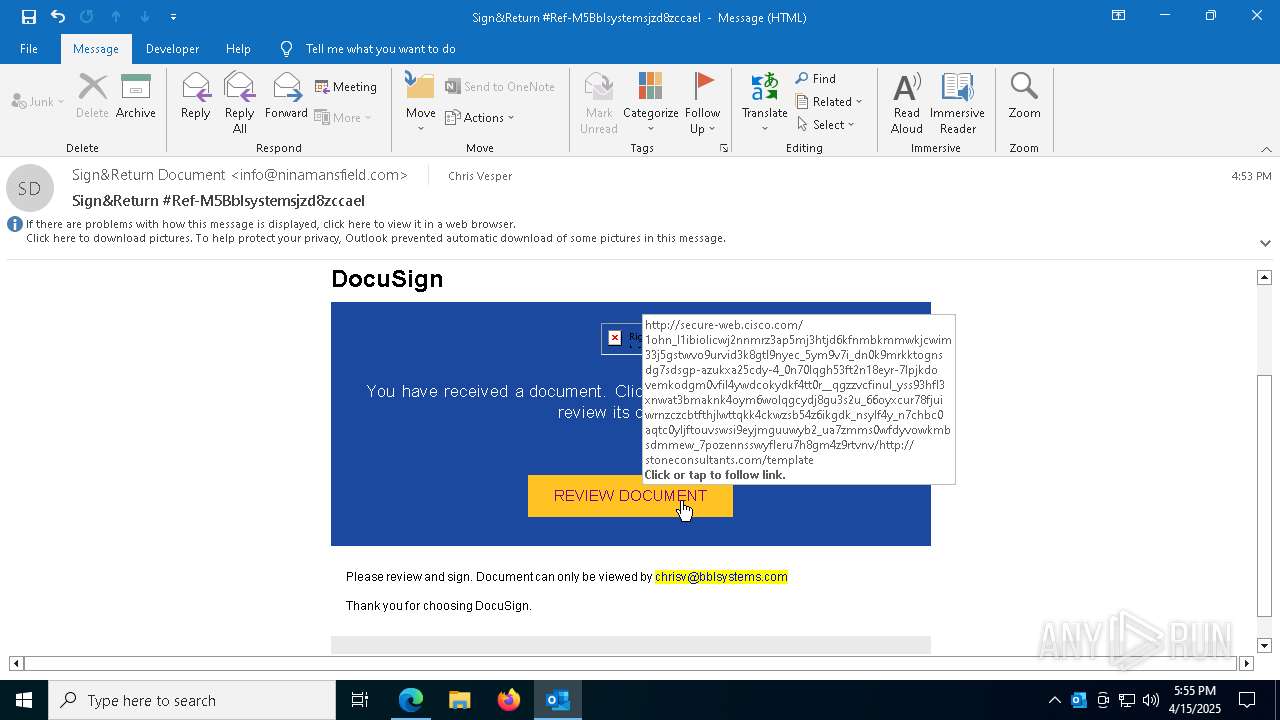
Task: Collapse the ribbon with the chevron
Action: point(1266,149)
